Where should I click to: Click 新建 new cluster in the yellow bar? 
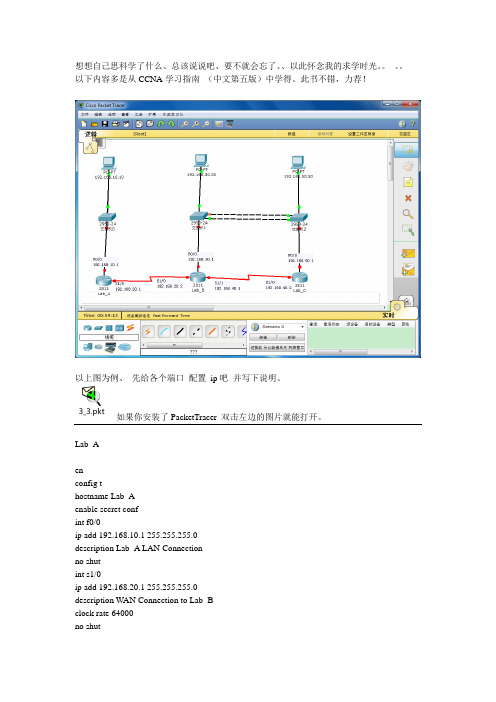pyautogui.click(x=291, y=134)
